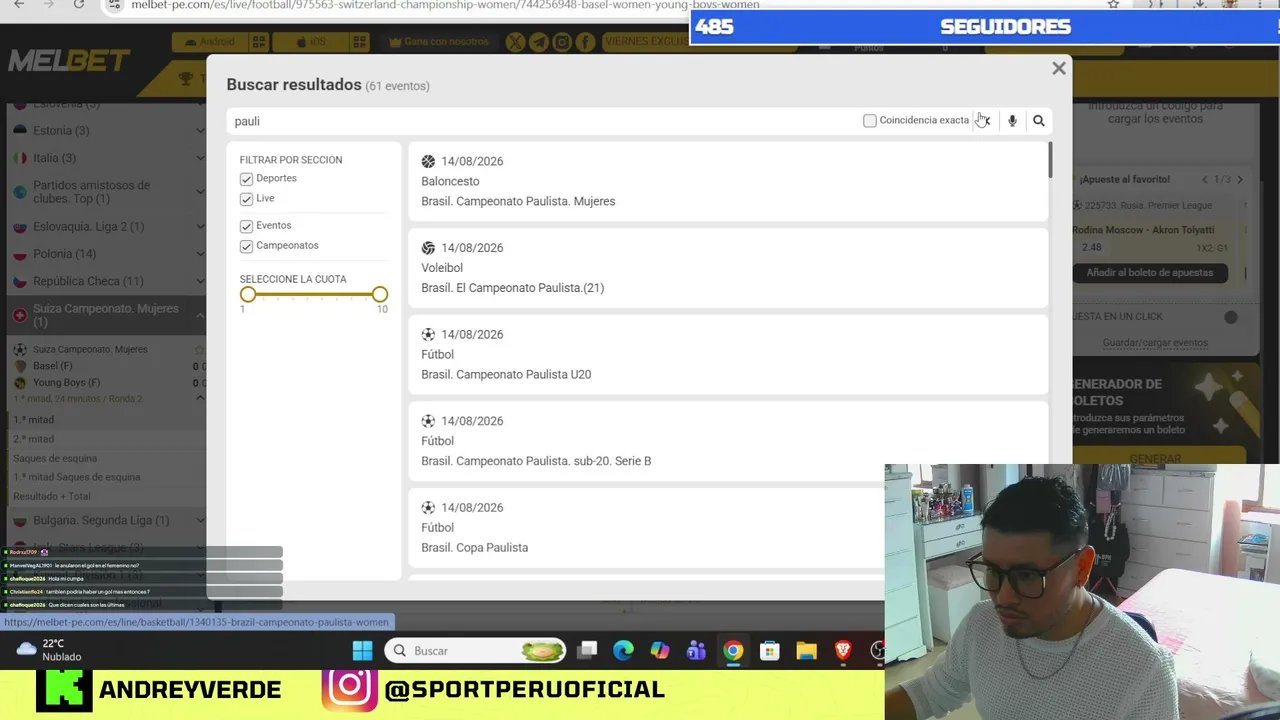Open File Explorer from the taskbar
Viewport: 1280px width, 720px height.
pyautogui.click(x=806, y=651)
